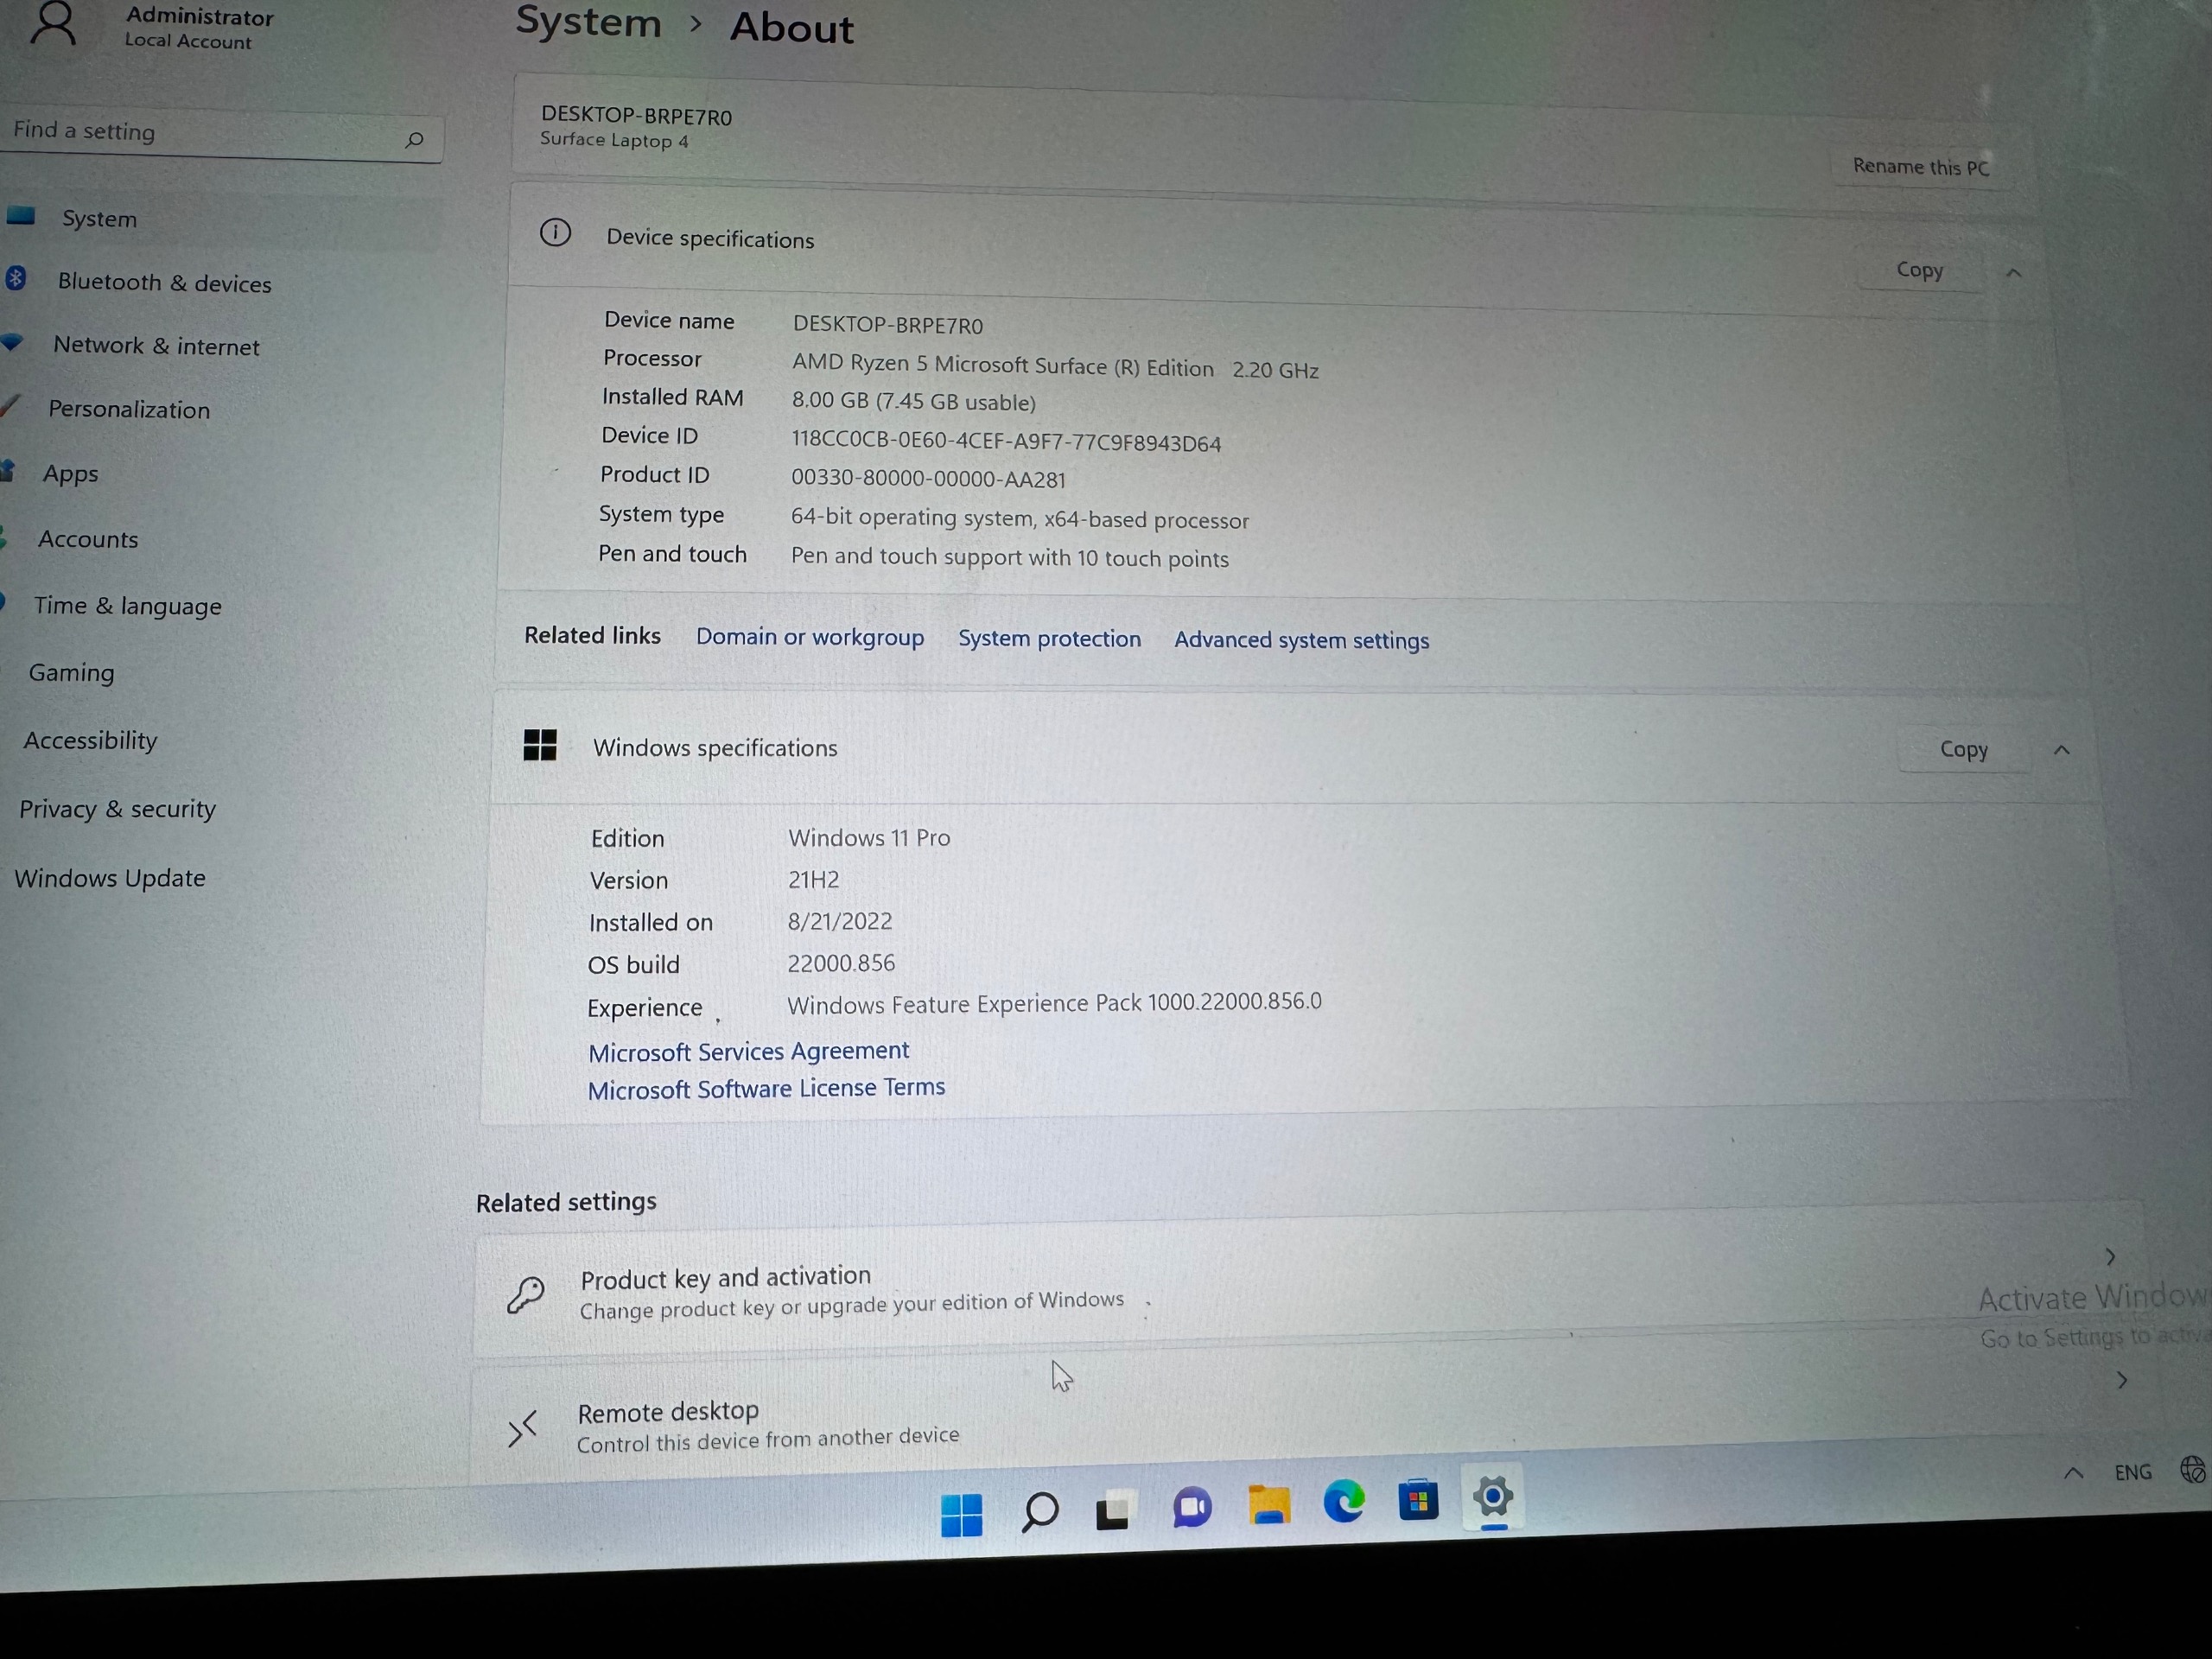2212x1659 pixels.
Task: Open Start menu from taskbar
Action: coord(962,1515)
